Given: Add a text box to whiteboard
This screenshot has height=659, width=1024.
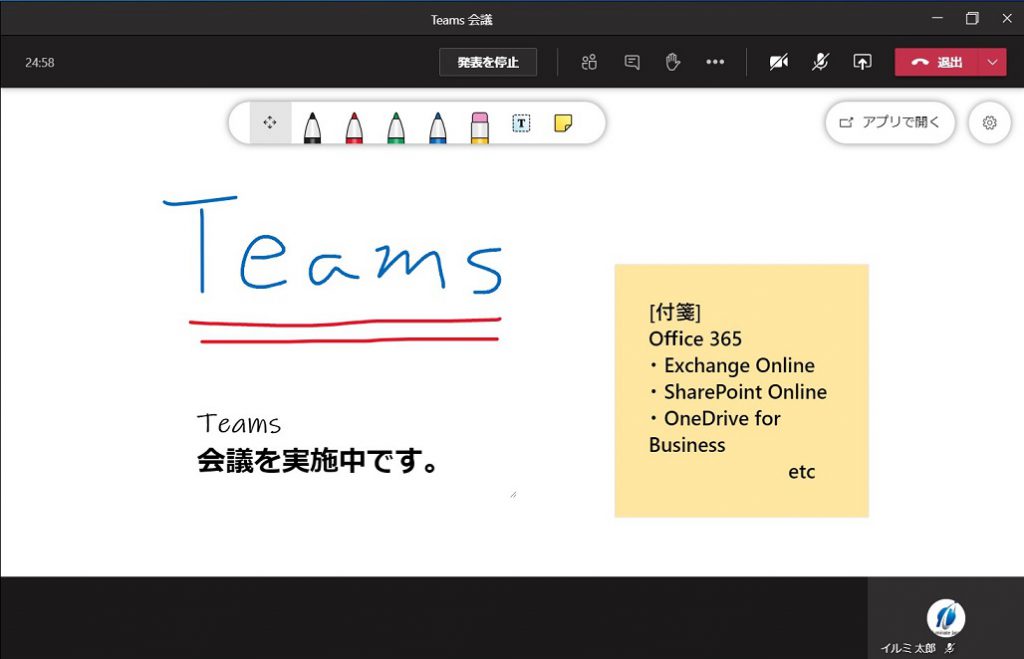Looking at the screenshot, I should pos(521,123).
